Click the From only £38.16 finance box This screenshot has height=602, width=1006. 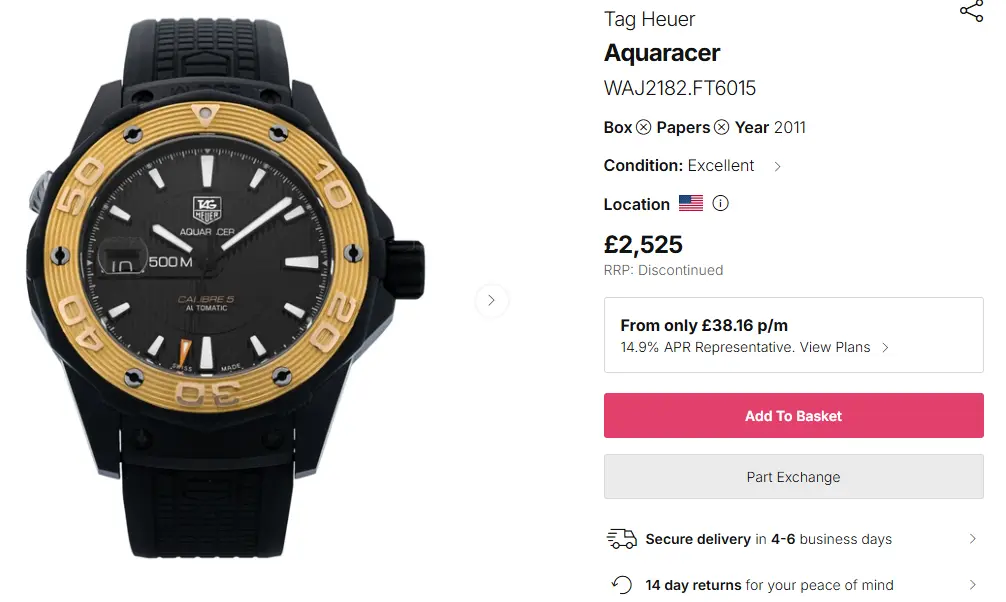[793, 335]
